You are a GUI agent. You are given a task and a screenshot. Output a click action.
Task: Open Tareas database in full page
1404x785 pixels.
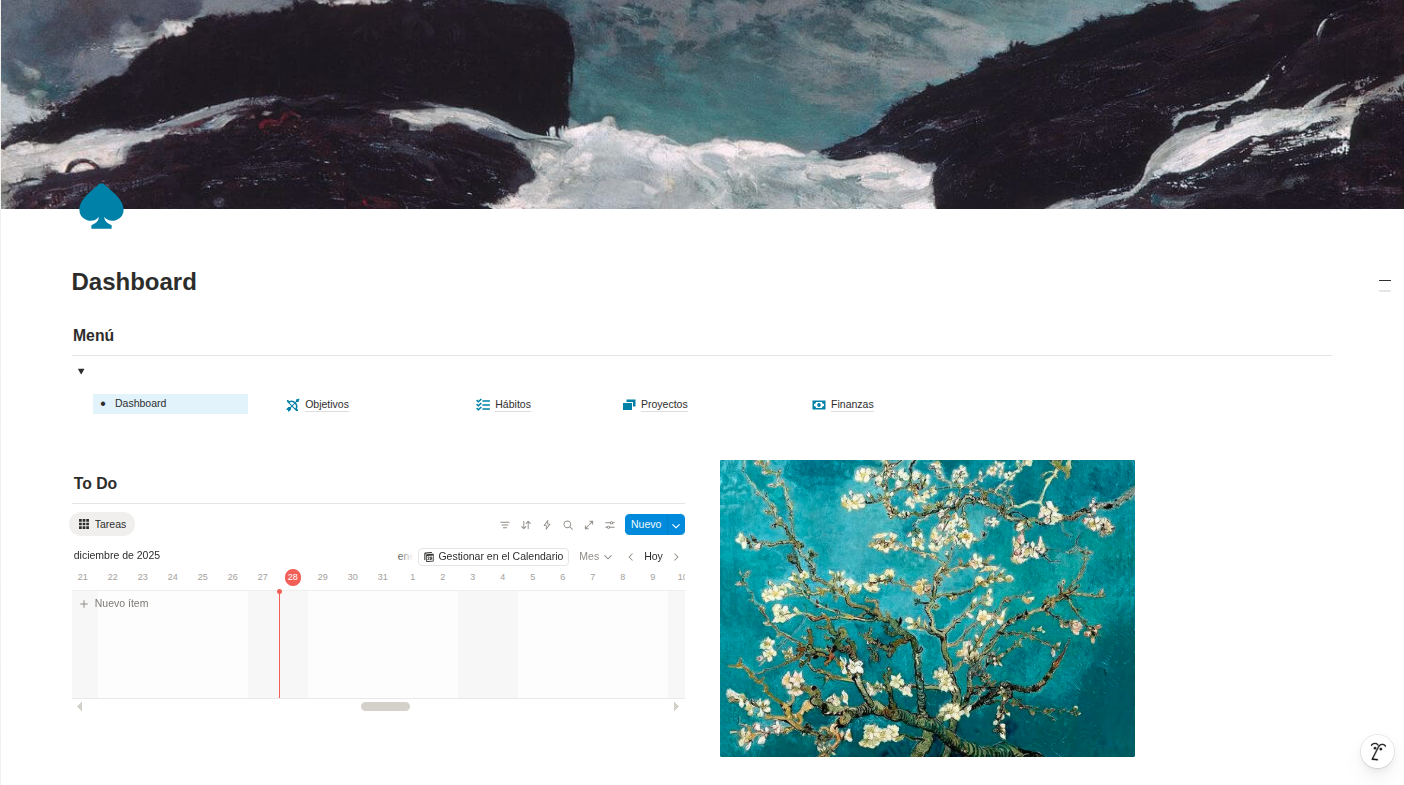589,525
